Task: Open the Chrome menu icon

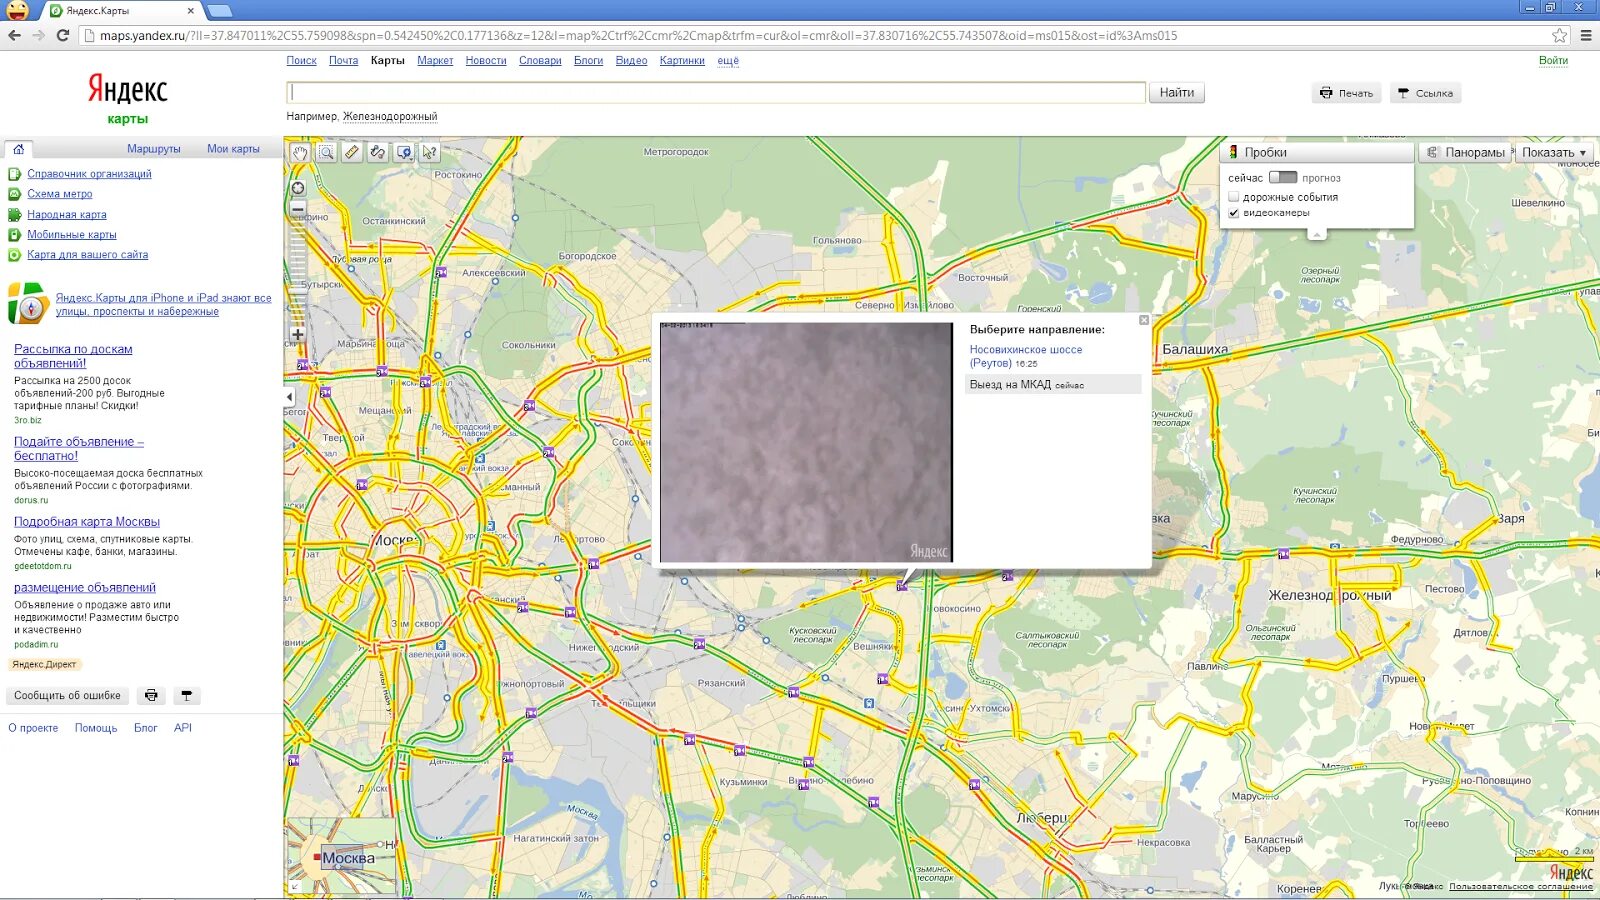Action: pyautogui.click(x=1586, y=35)
